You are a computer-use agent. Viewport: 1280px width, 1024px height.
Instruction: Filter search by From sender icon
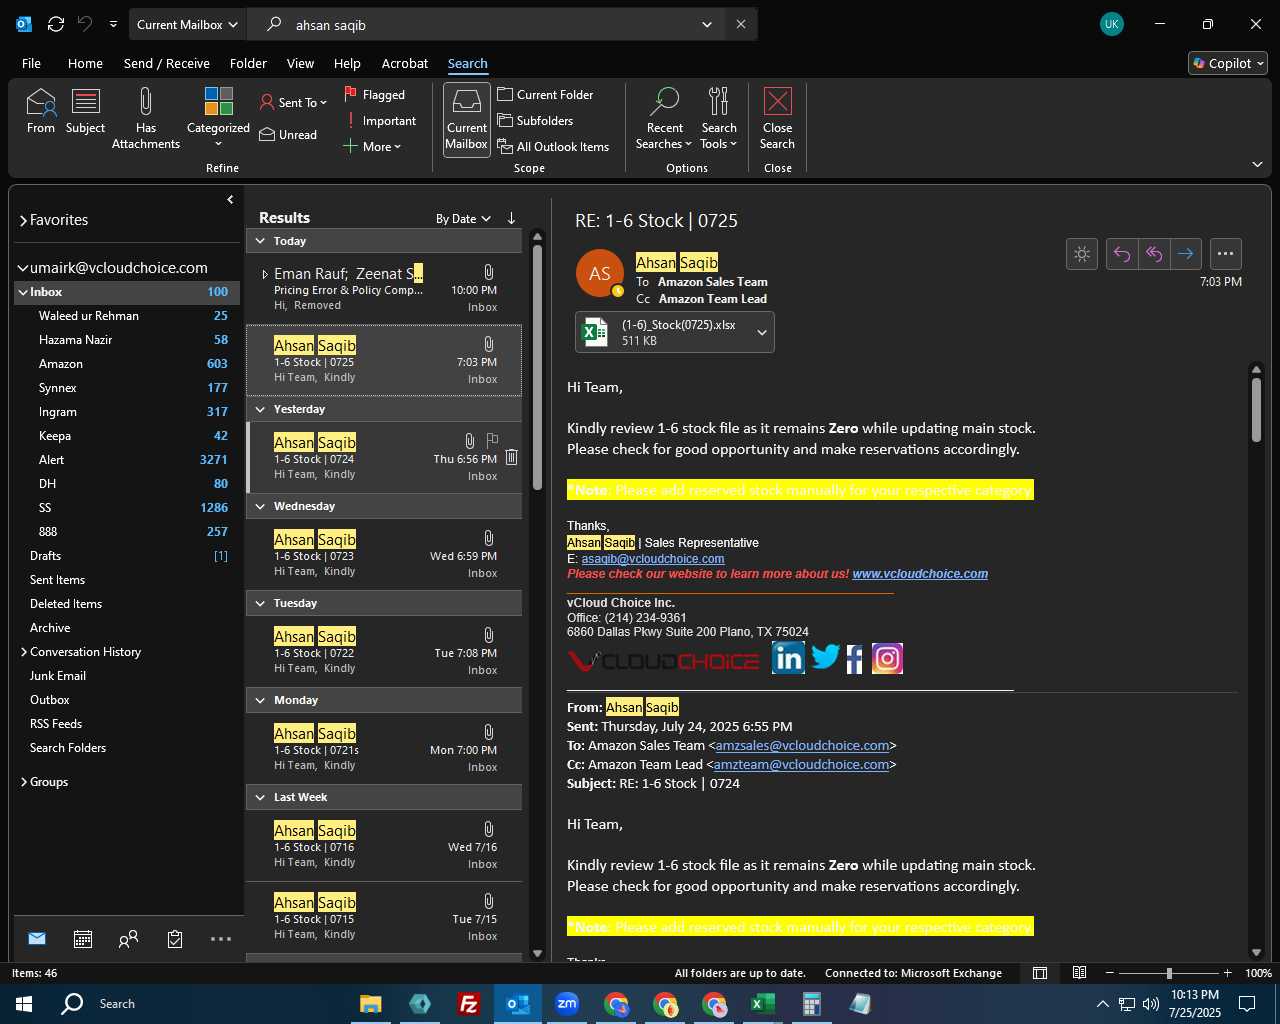pos(41,111)
